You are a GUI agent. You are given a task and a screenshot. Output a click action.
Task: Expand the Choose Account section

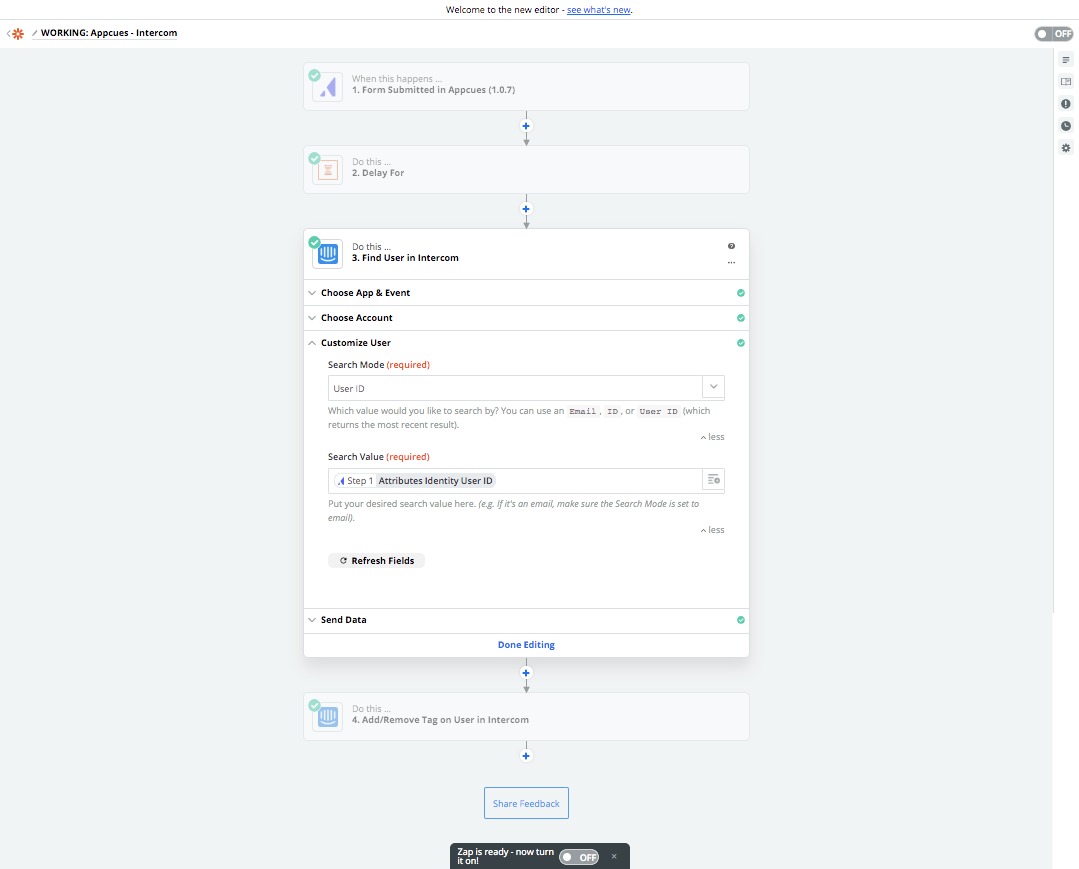point(526,318)
